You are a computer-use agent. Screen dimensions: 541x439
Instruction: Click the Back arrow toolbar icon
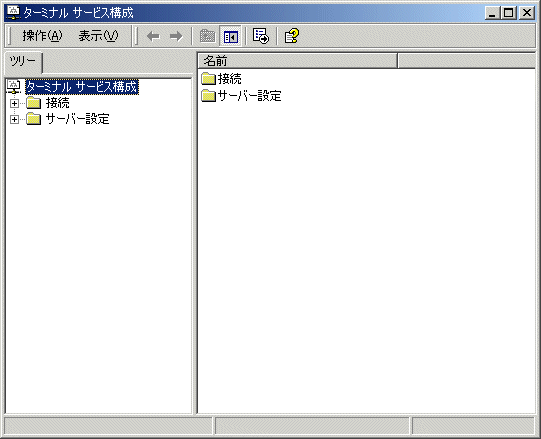pyautogui.click(x=153, y=36)
